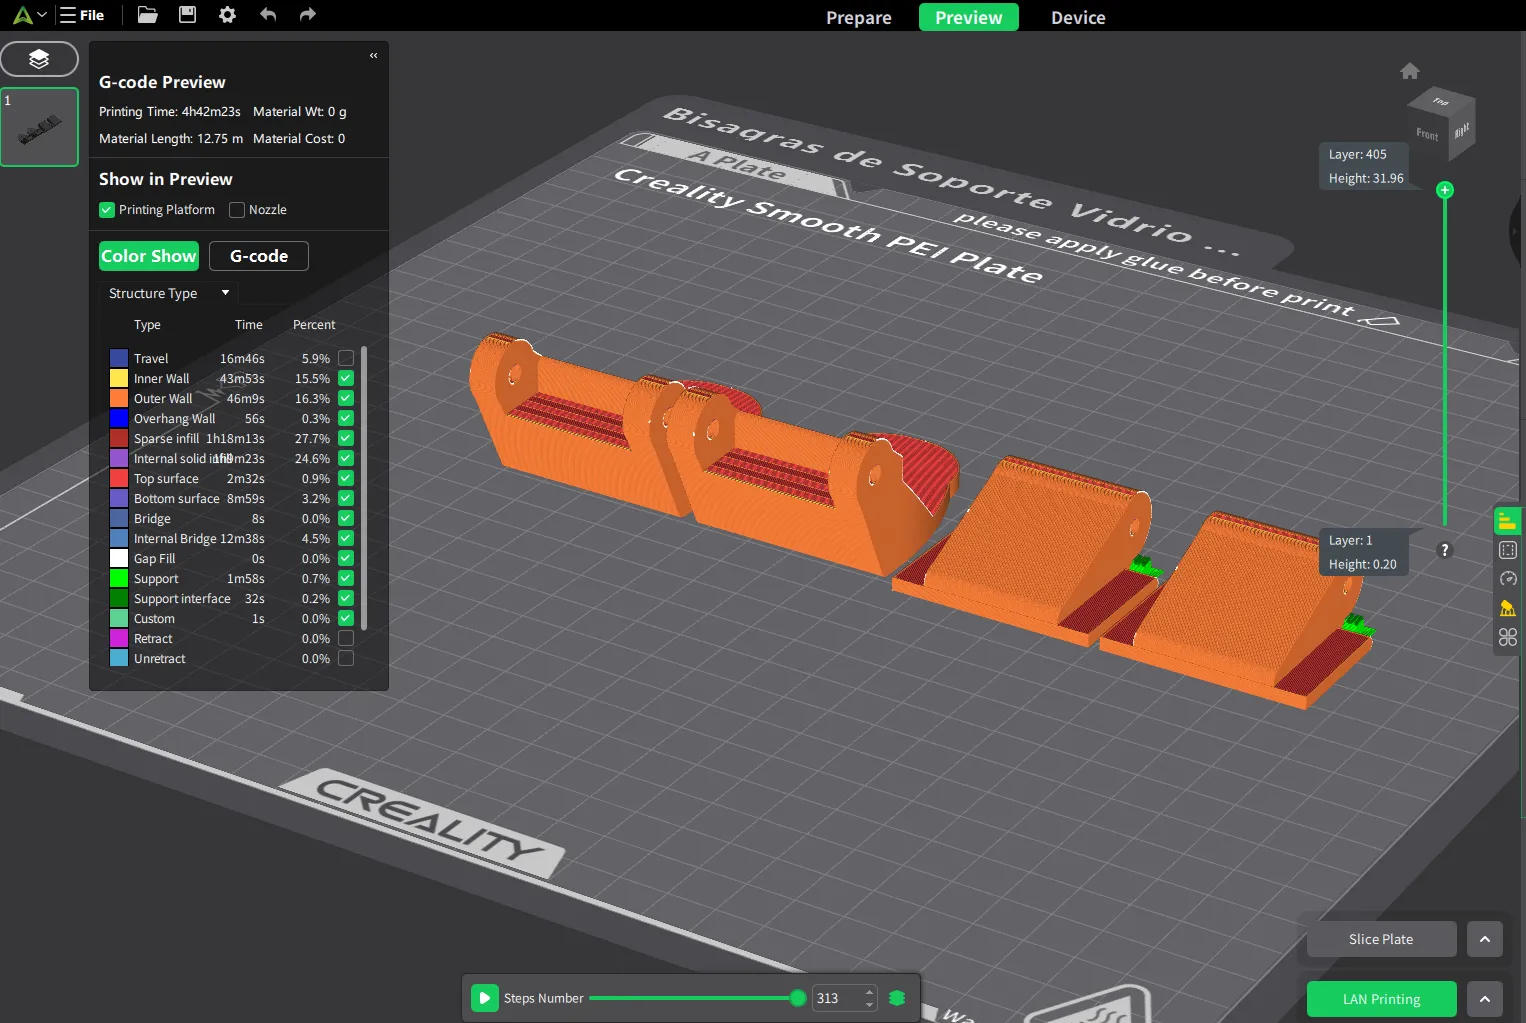Click the undo arrow icon
This screenshot has width=1526, height=1023.
click(x=268, y=15)
